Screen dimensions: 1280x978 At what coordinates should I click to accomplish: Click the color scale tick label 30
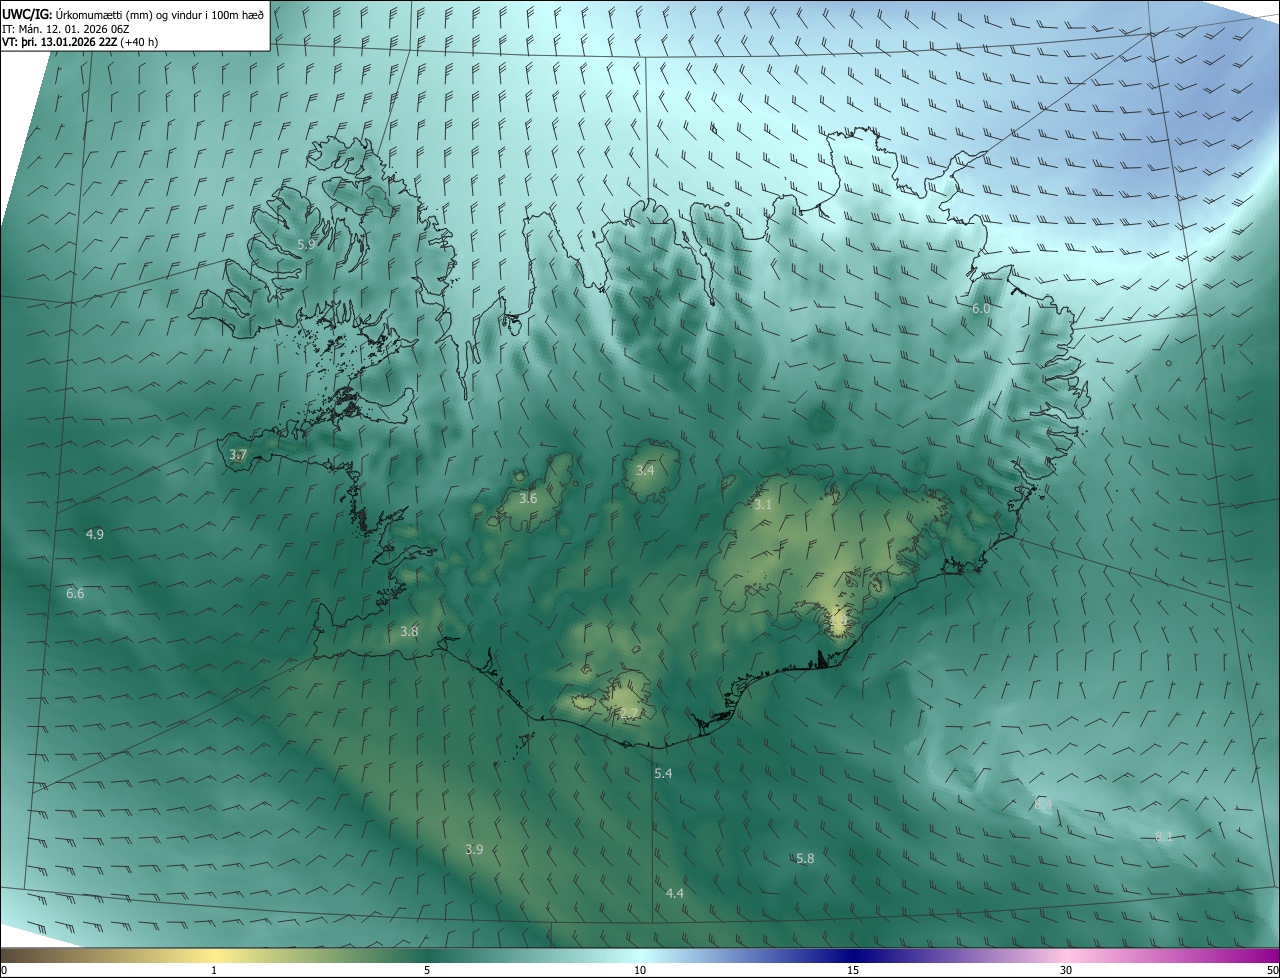[x=1066, y=970]
